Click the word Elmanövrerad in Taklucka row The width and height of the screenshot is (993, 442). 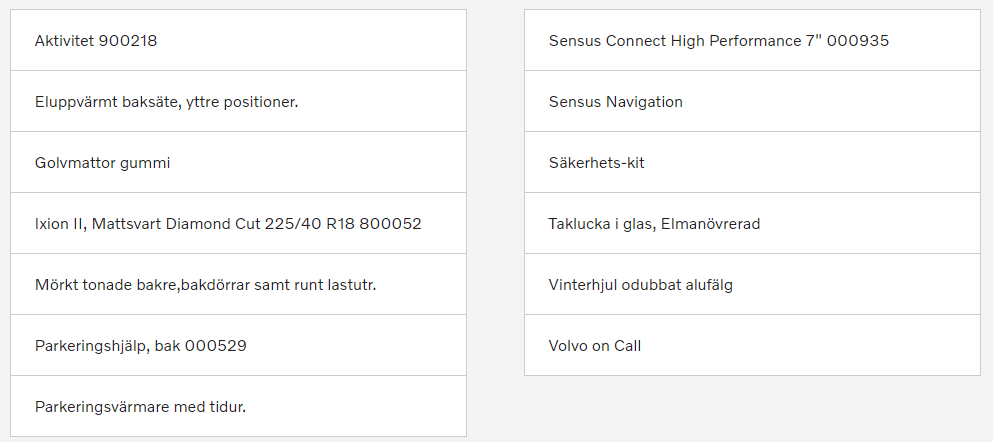[711, 224]
